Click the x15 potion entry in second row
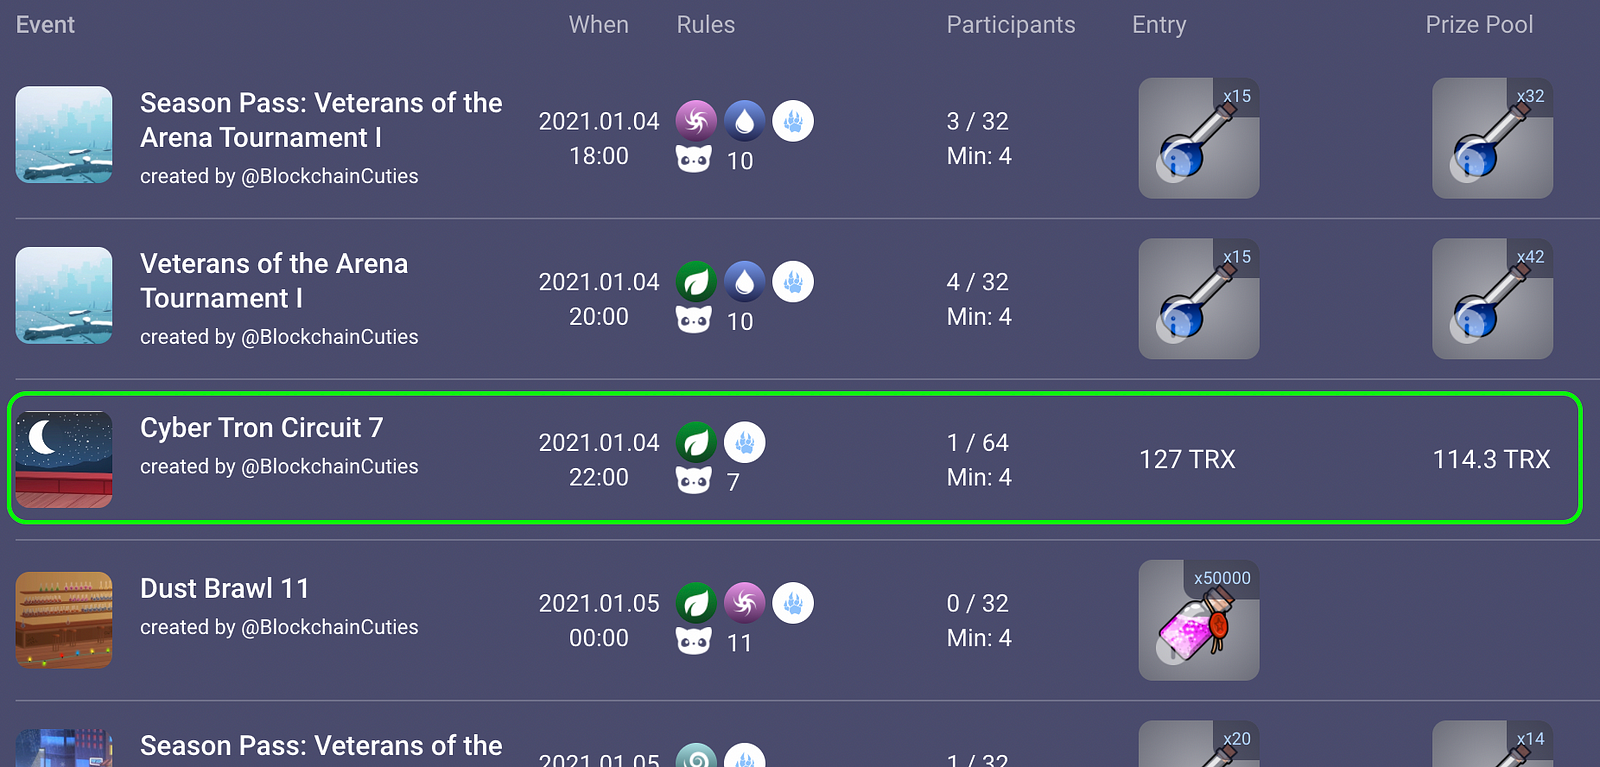The image size is (1600, 767). 1199,299
